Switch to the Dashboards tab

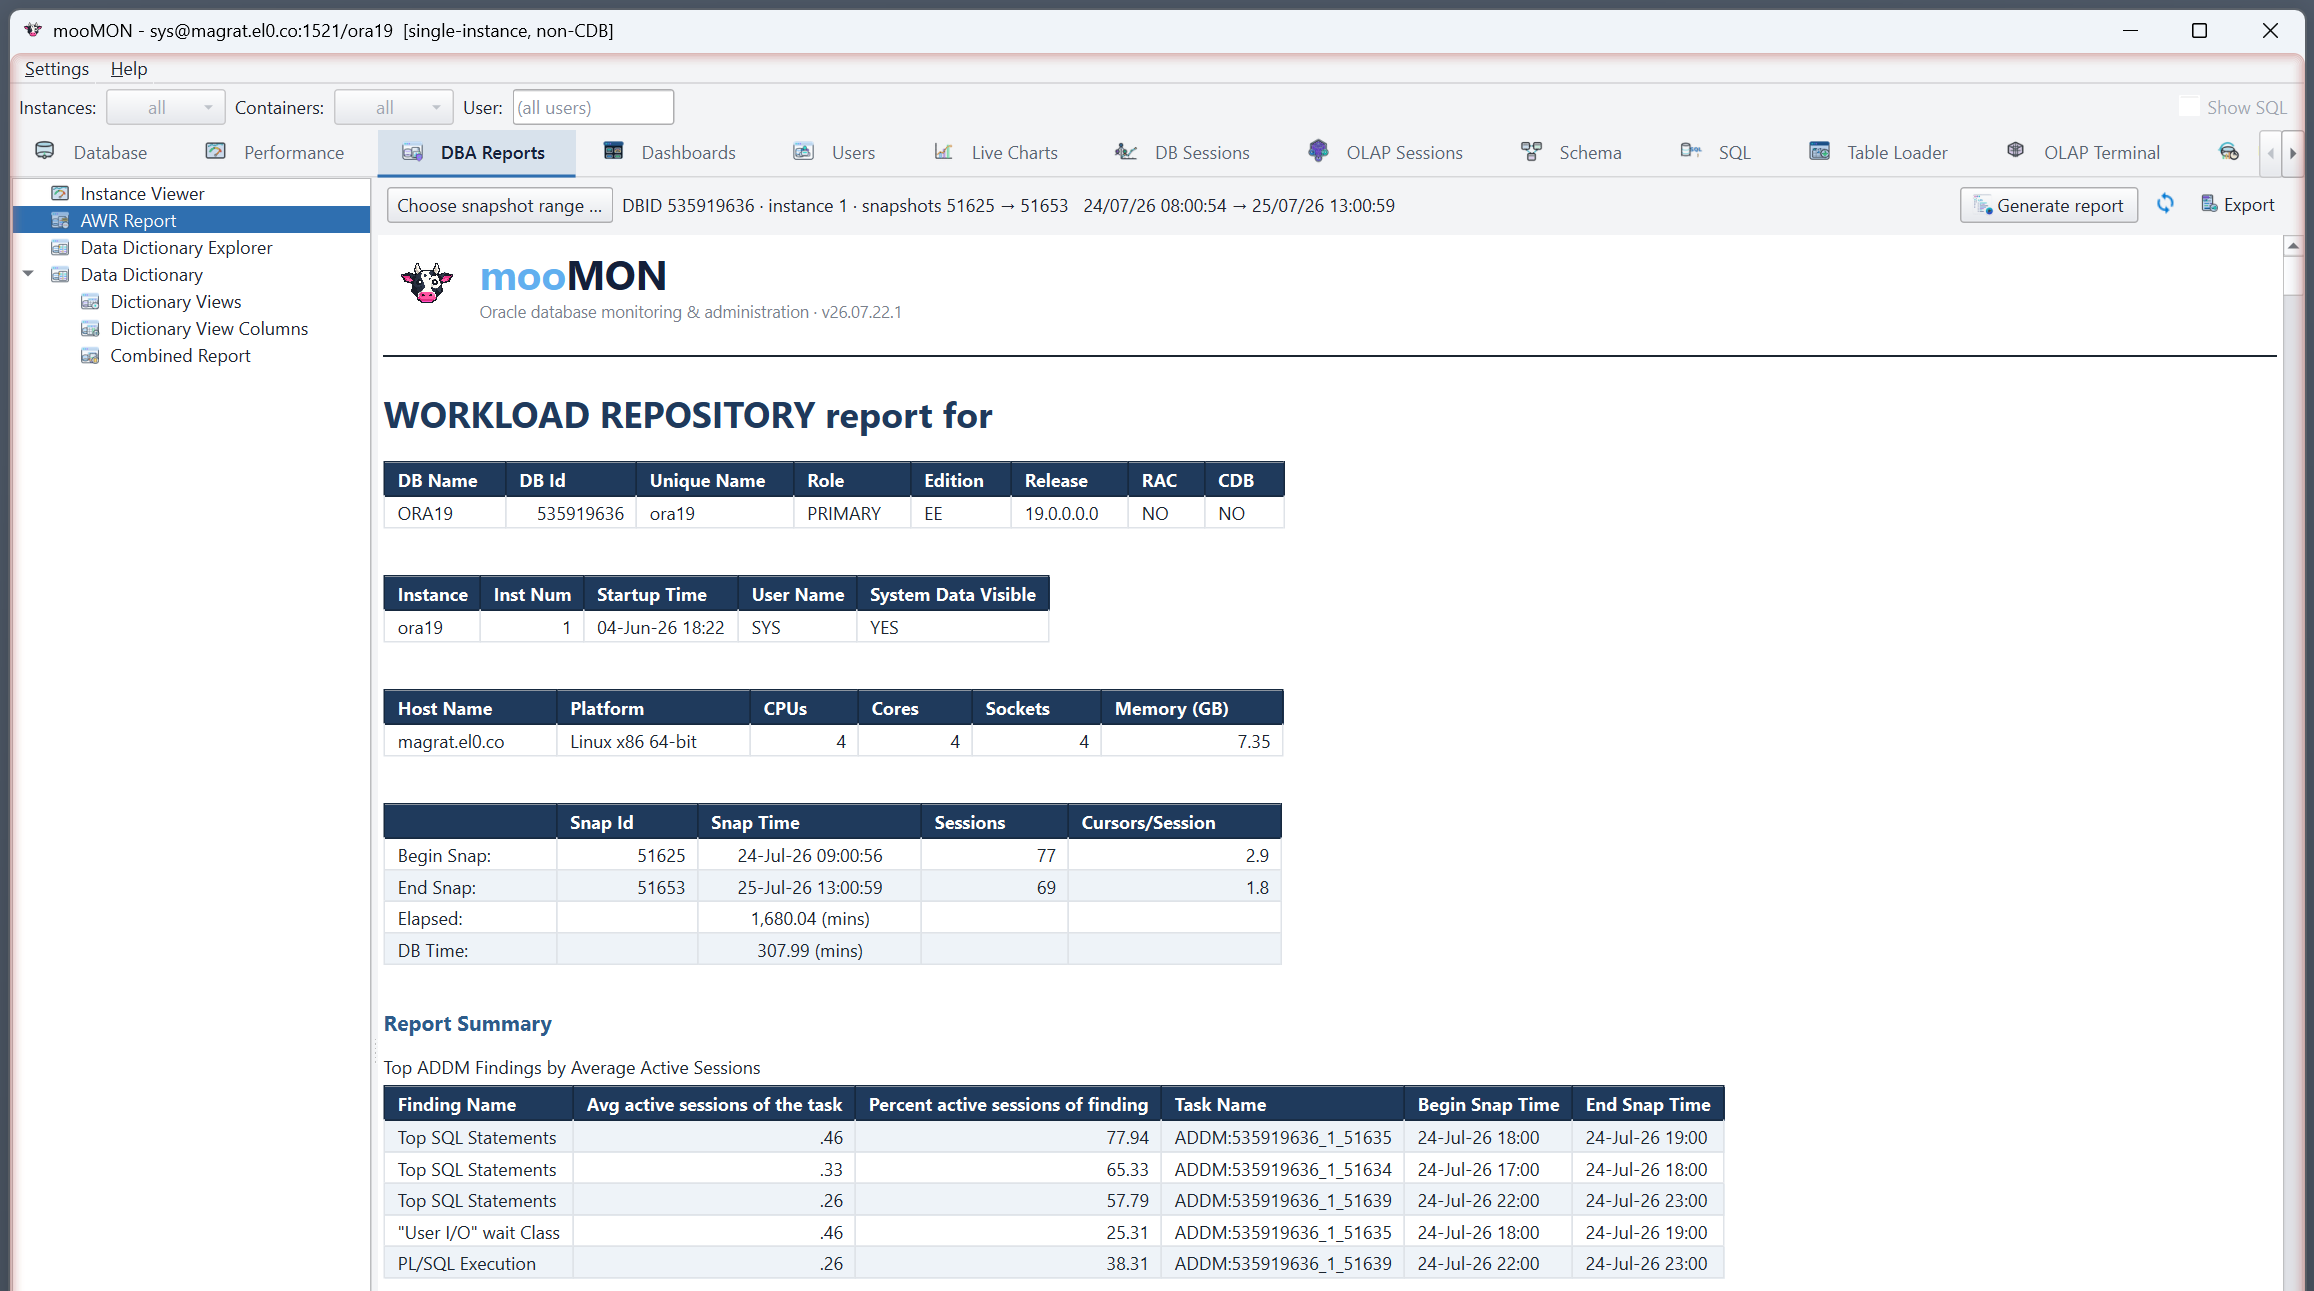click(670, 152)
